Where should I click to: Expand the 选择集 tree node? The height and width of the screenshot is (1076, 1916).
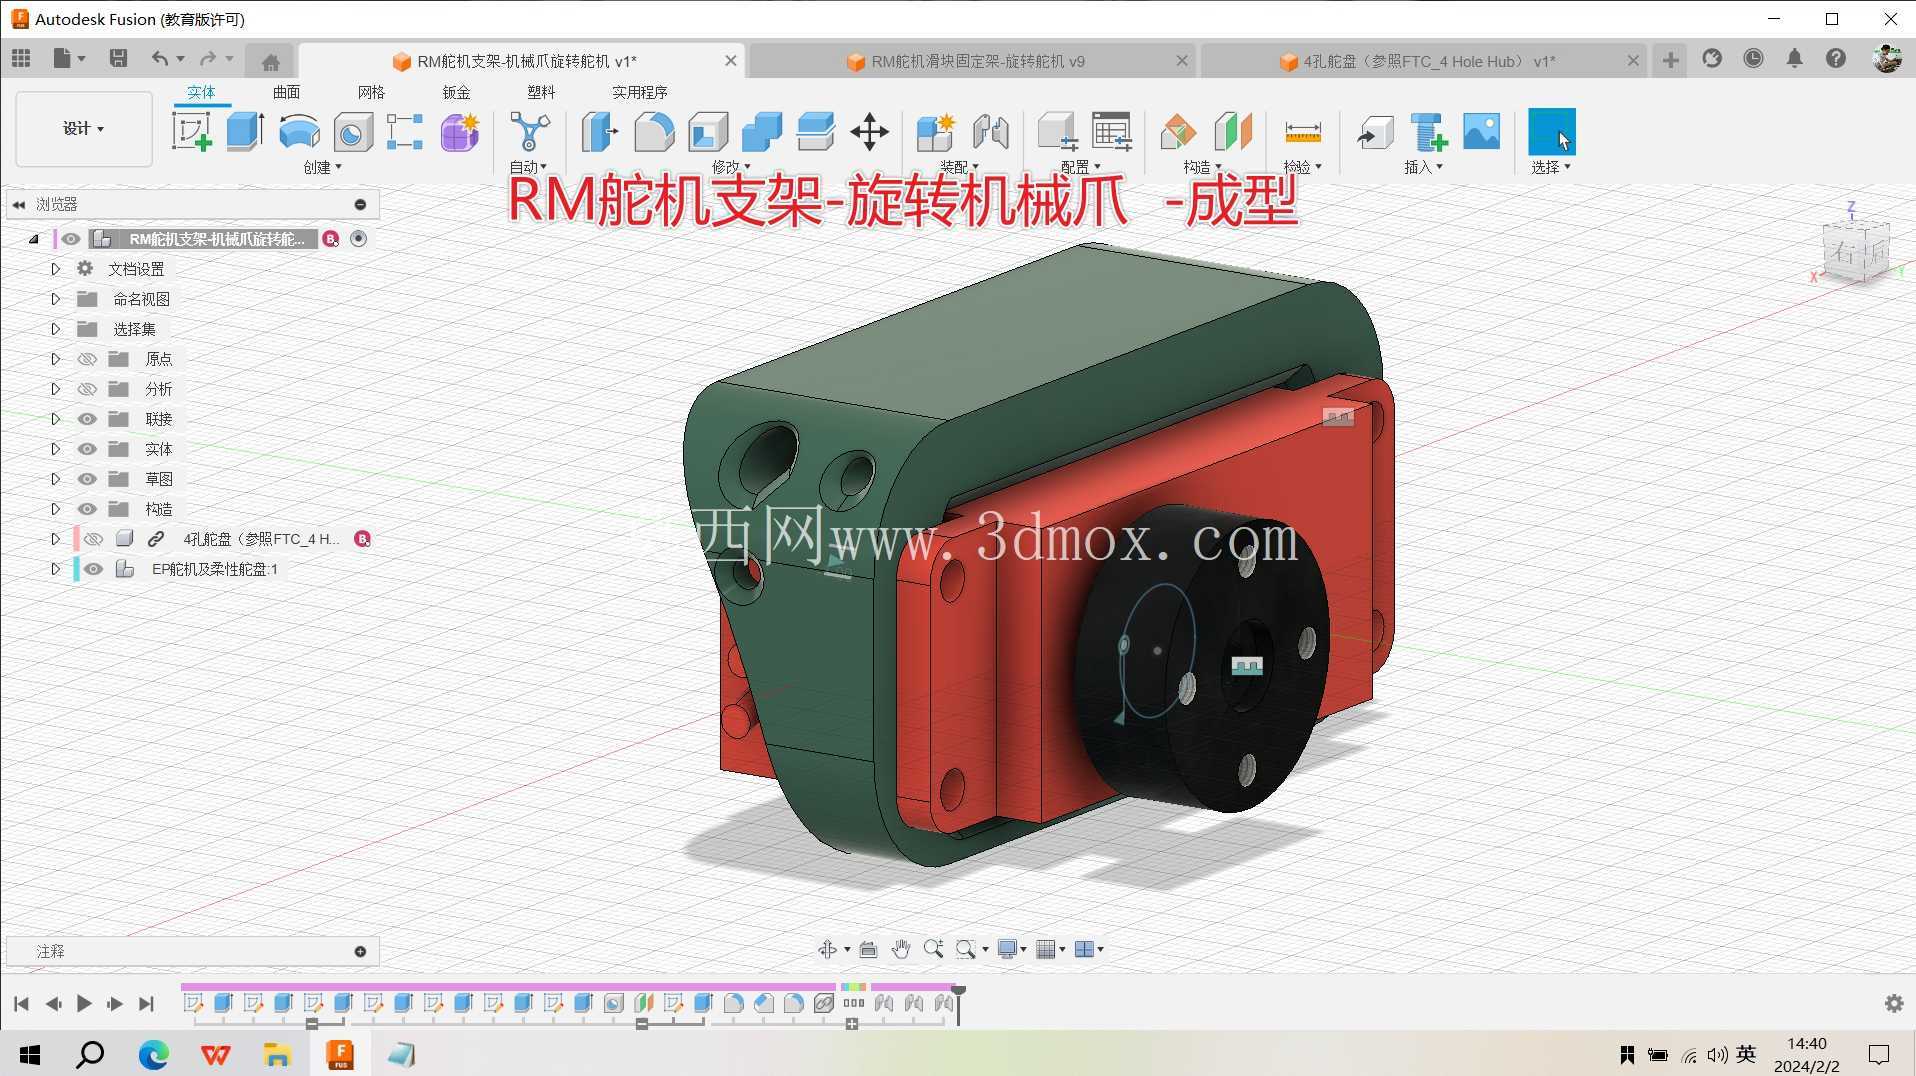(55, 329)
